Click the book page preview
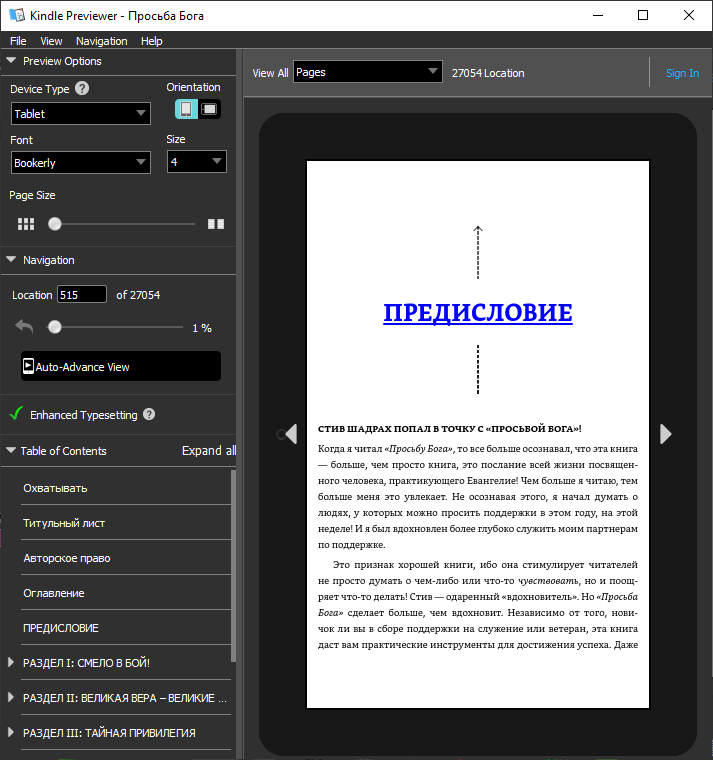The height and width of the screenshot is (760, 713). point(477,434)
